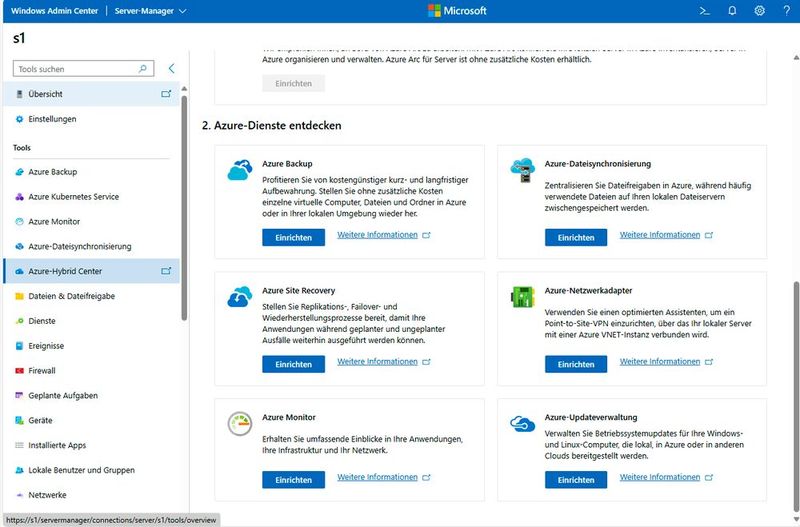This screenshot has height=527, width=800.
Task: Open Installierte Apps tool
Action: pyautogui.click(x=91, y=445)
